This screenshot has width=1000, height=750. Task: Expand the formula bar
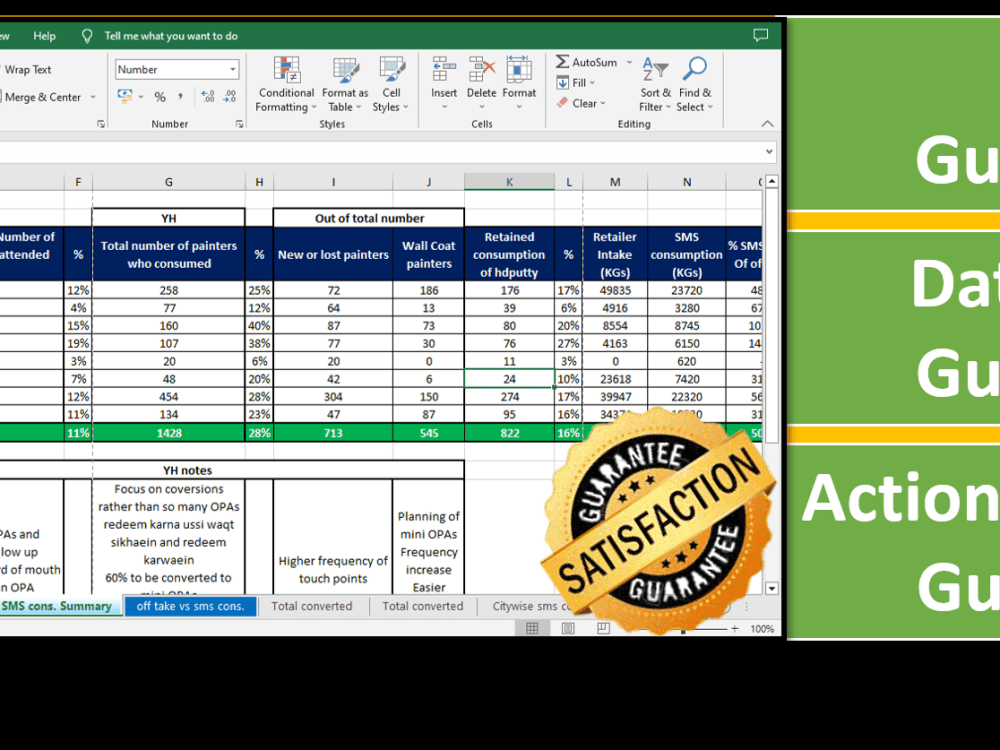tap(769, 152)
